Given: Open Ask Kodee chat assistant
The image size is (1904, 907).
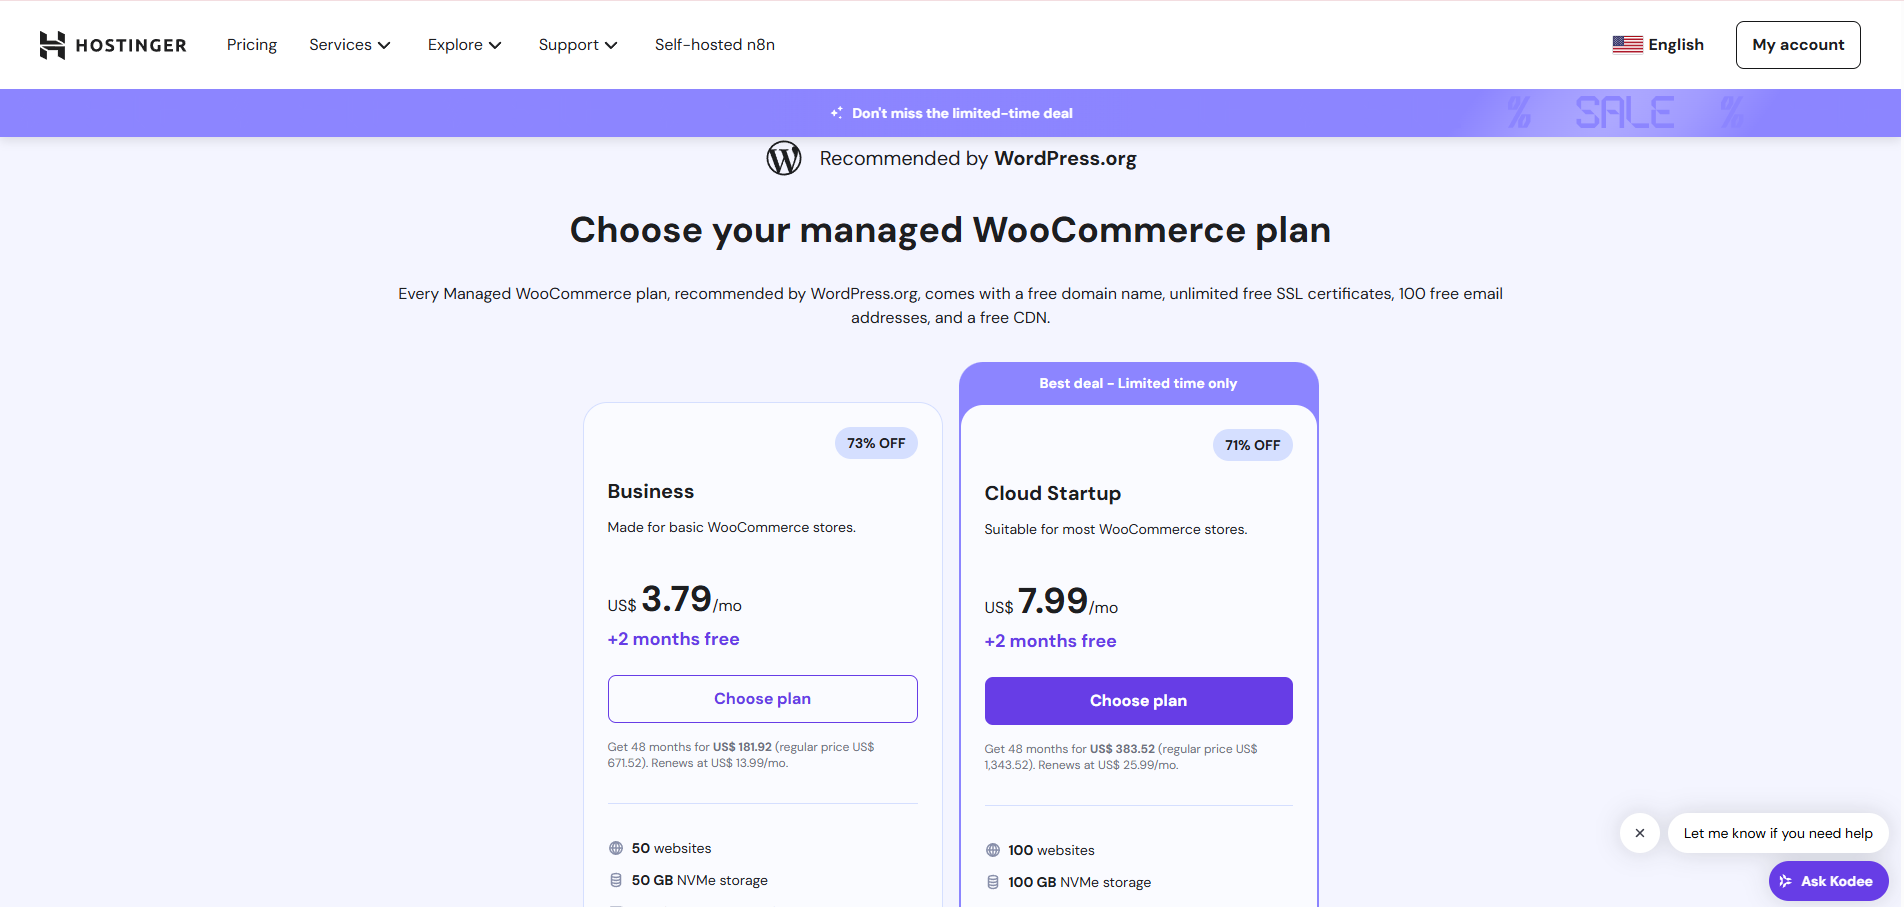Looking at the screenshot, I should [x=1828, y=881].
